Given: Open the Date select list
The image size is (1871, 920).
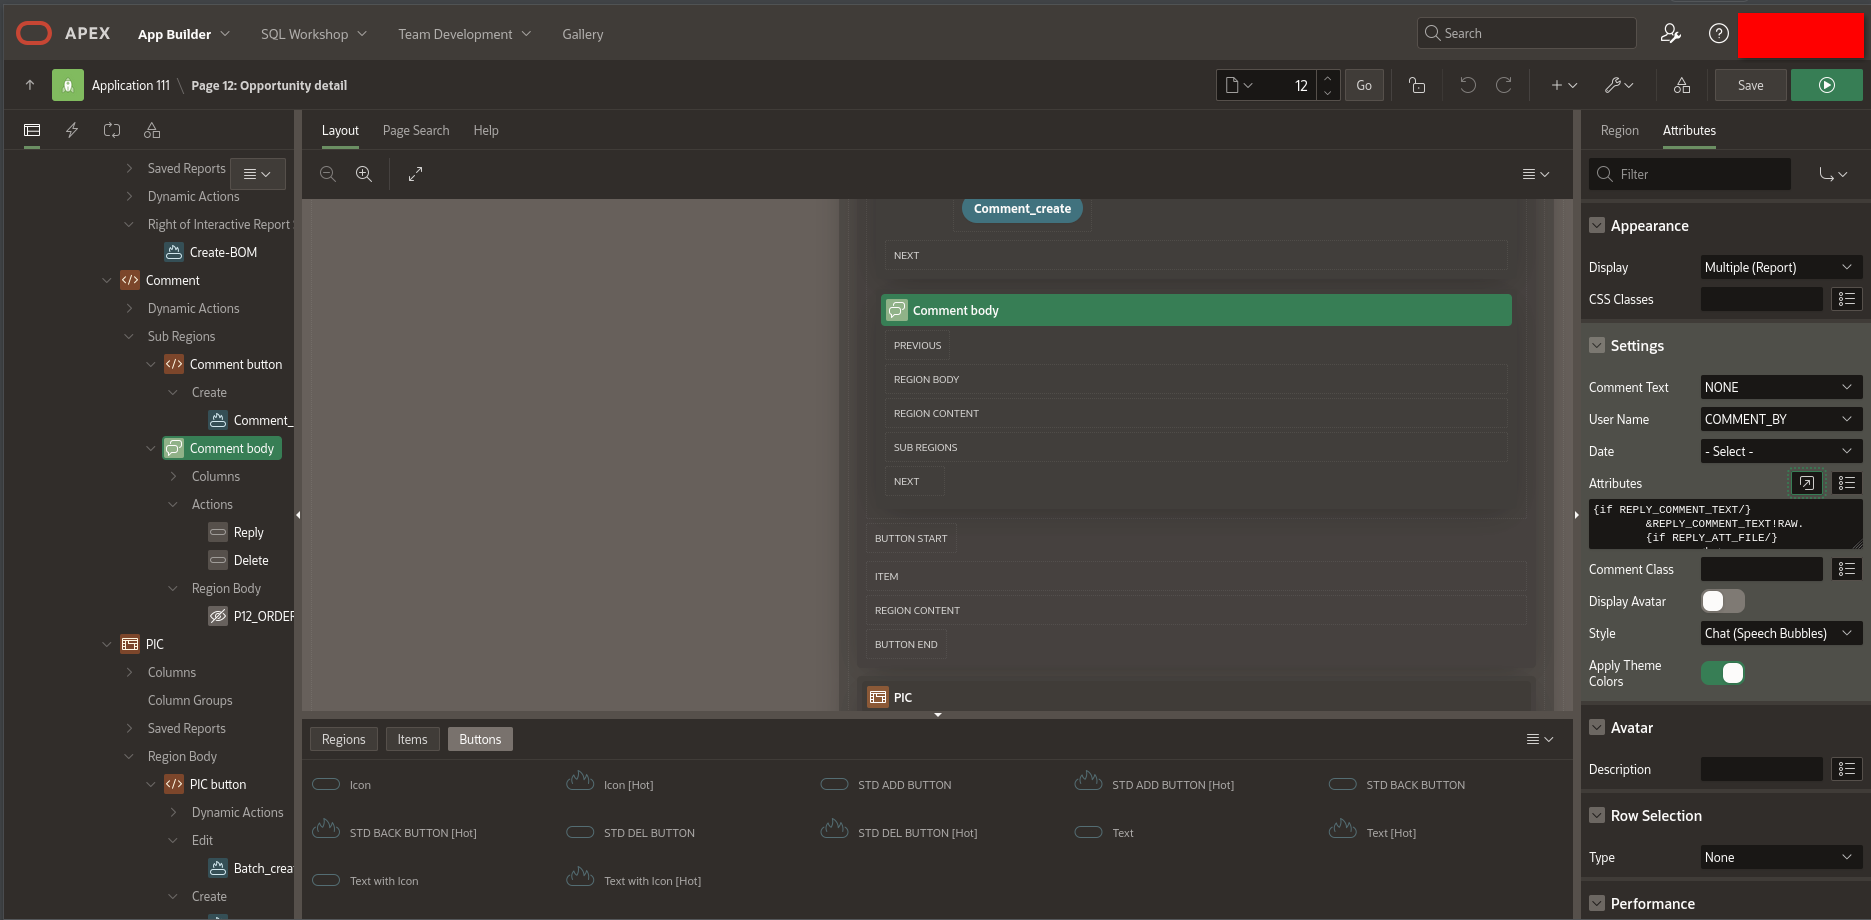Looking at the screenshot, I should 1780,451.
